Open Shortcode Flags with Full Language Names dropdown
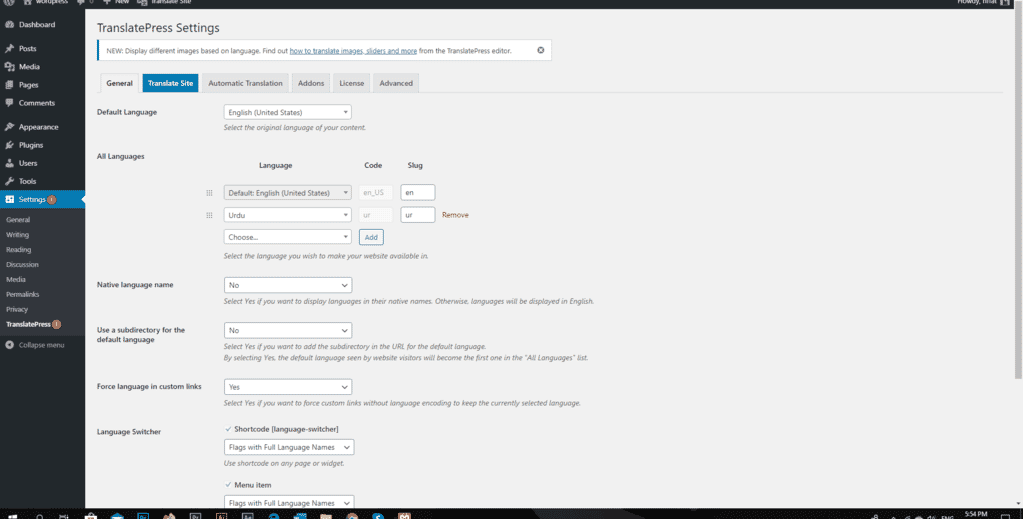The image size is (1023, 519). point(289,447)
